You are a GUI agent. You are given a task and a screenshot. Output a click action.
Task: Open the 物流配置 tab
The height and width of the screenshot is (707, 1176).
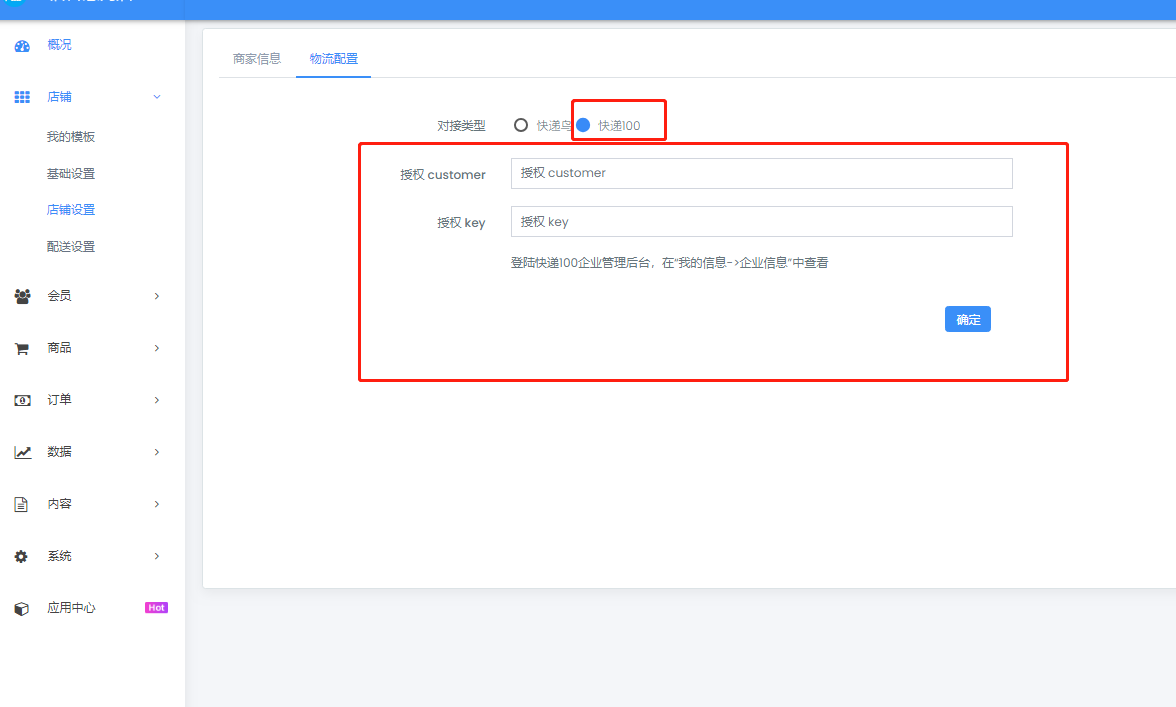point(333,59)
